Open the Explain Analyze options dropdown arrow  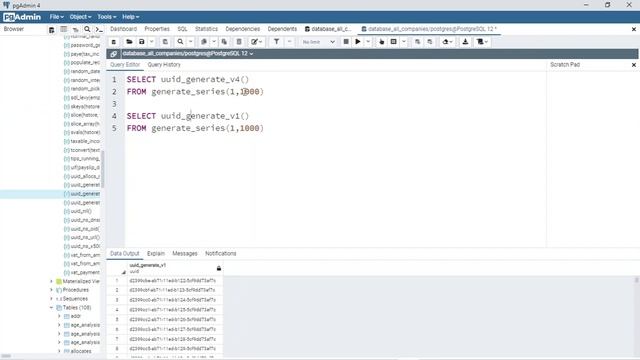(x=404, y=42)
